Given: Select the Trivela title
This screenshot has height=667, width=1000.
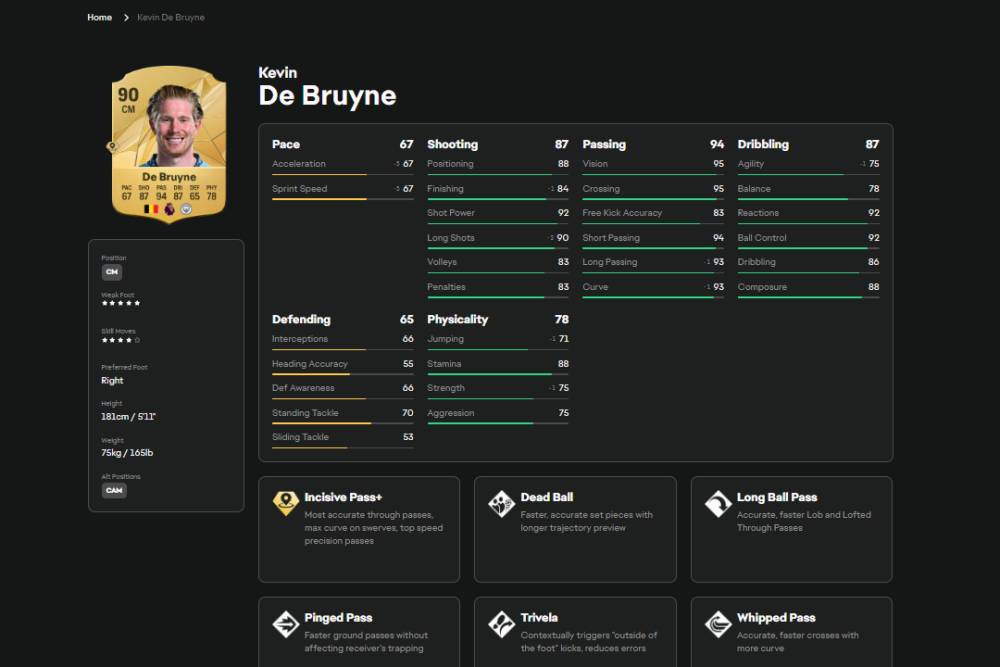Looking at the screenshot, I should [x=539, y=618].
